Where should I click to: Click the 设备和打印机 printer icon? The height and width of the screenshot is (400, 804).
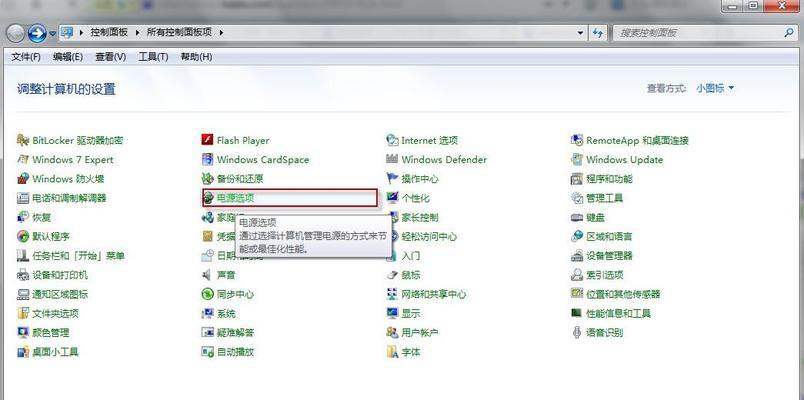pos(23,275)
